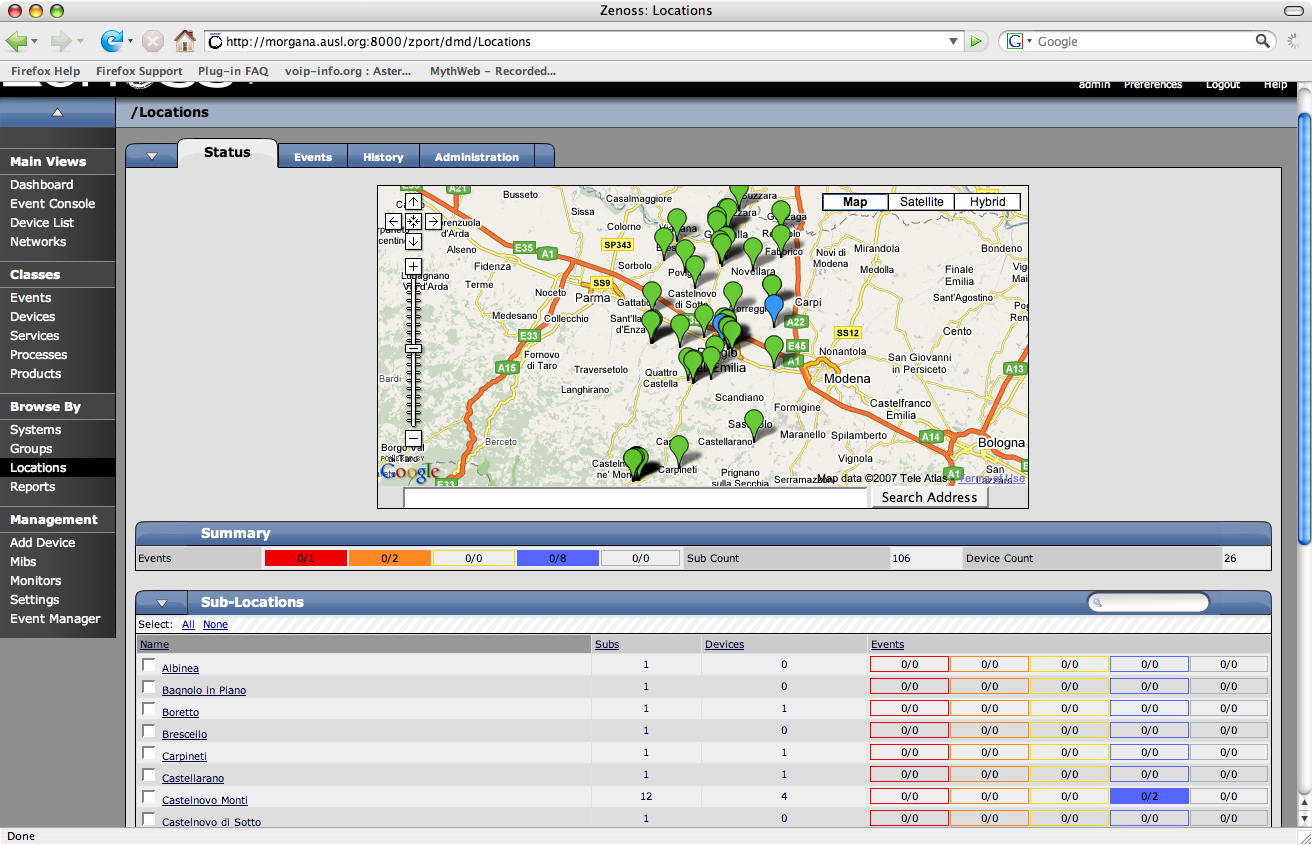The height and width of the screenshot is (845, 1312).
Task: Switch to the Events tab
Action: coord(313,157)
